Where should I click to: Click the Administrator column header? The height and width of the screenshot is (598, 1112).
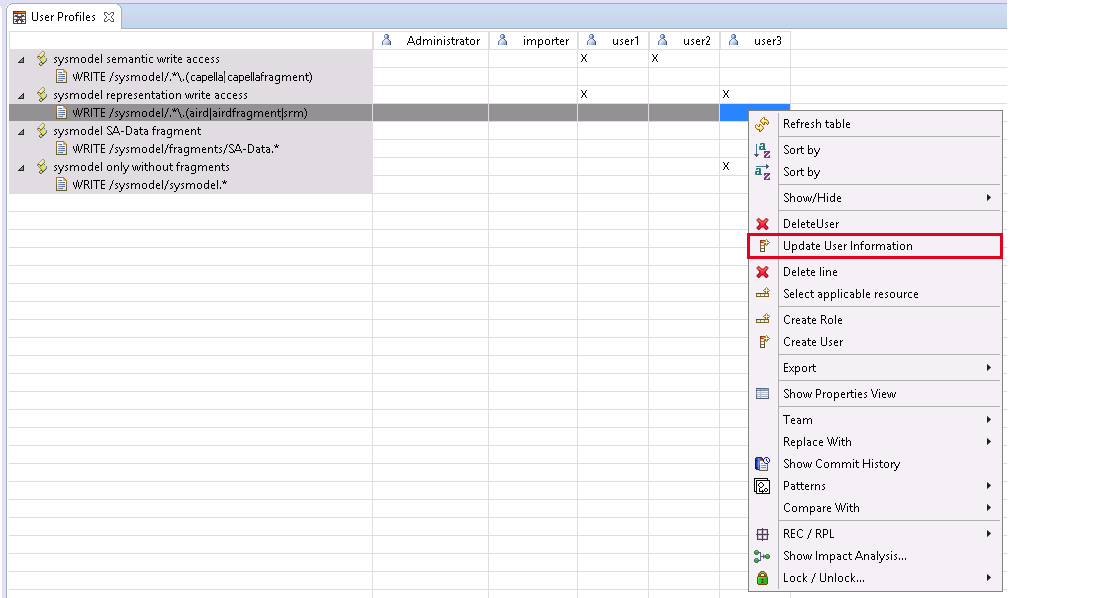(x=442, y=41)
